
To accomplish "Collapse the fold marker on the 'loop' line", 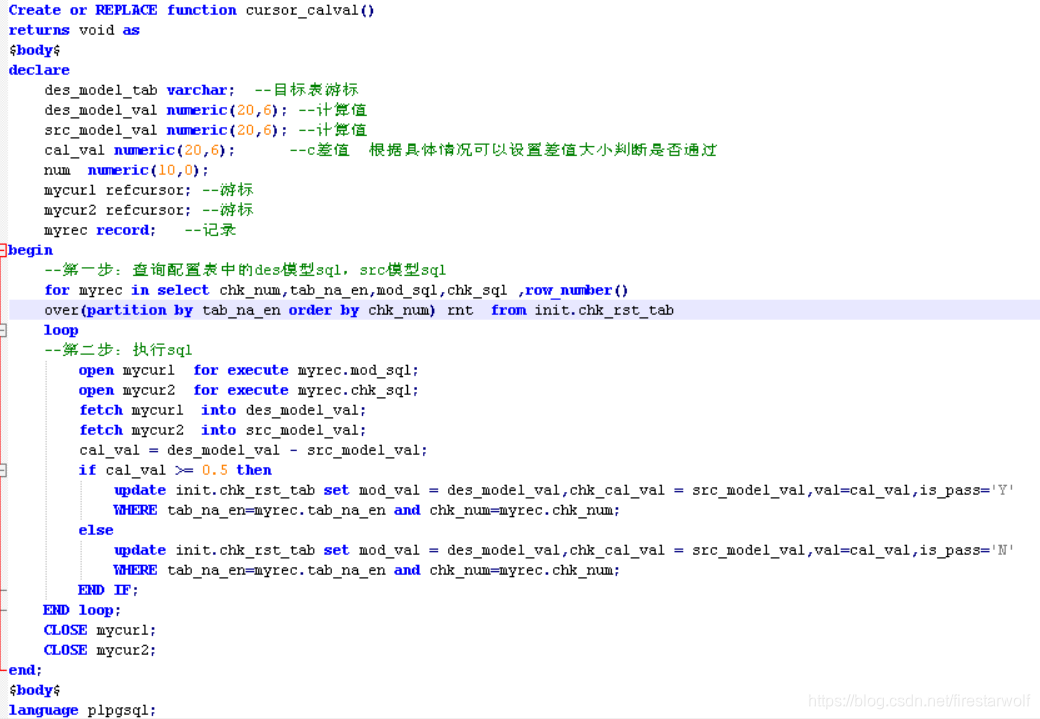I will pyautogui.click(x=3, y=330).
